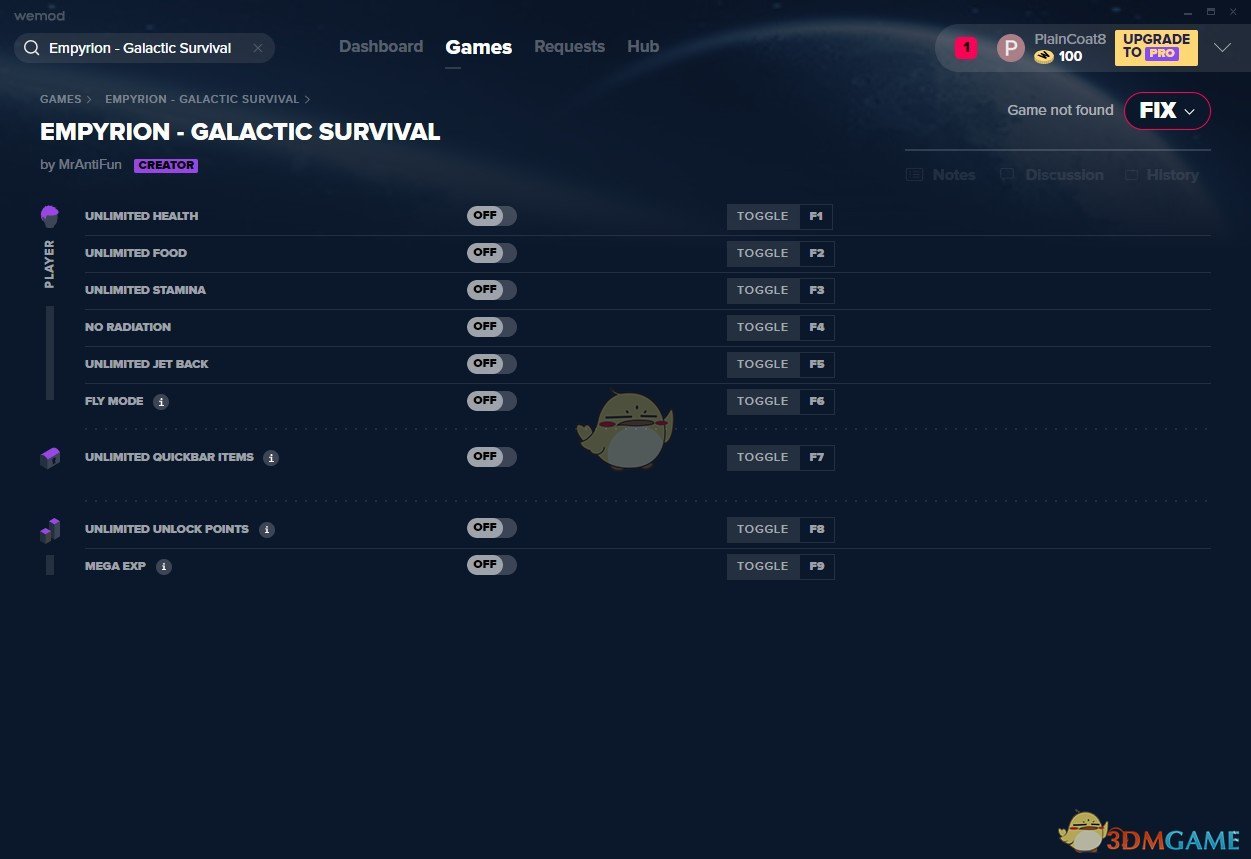This screenshot has height=859, width=1251.
Task: Switch to the Discussion tab
Action: (x=1051, y=175)
